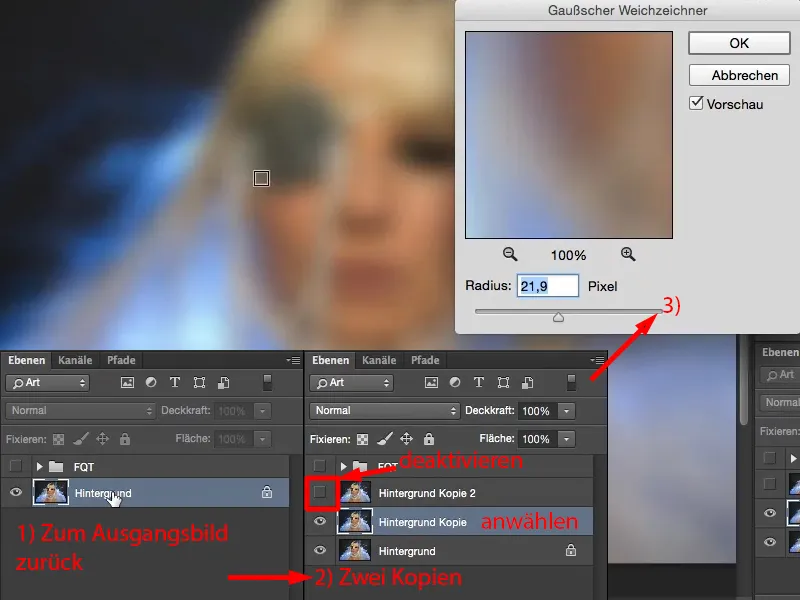Show FQT group visibility in middle panel
The image size is (800, 600).
(319, 466)
